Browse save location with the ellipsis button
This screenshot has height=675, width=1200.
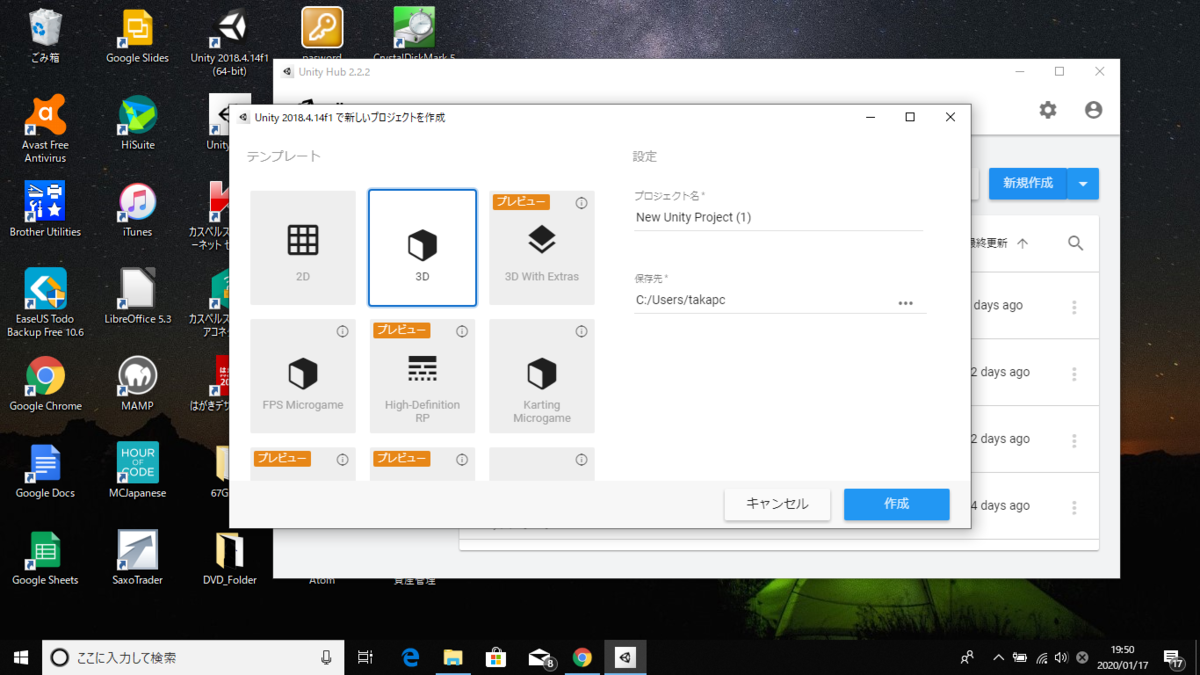[906, 303]
